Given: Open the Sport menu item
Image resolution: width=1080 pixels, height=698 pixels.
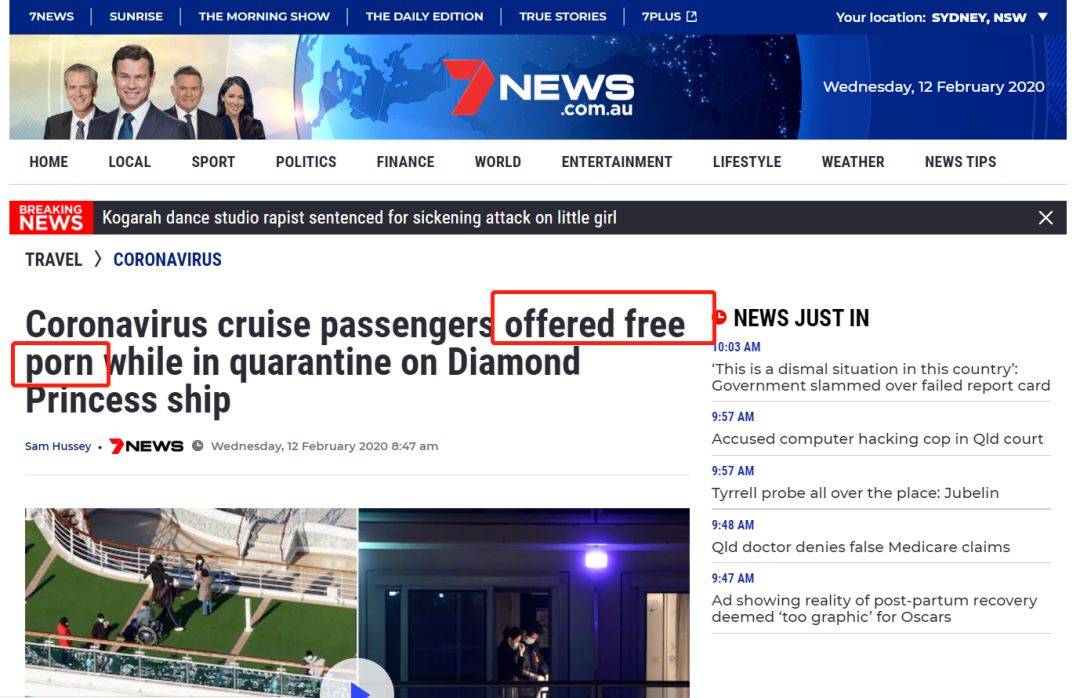Looking at the screenshot, I should coord(213,162).
